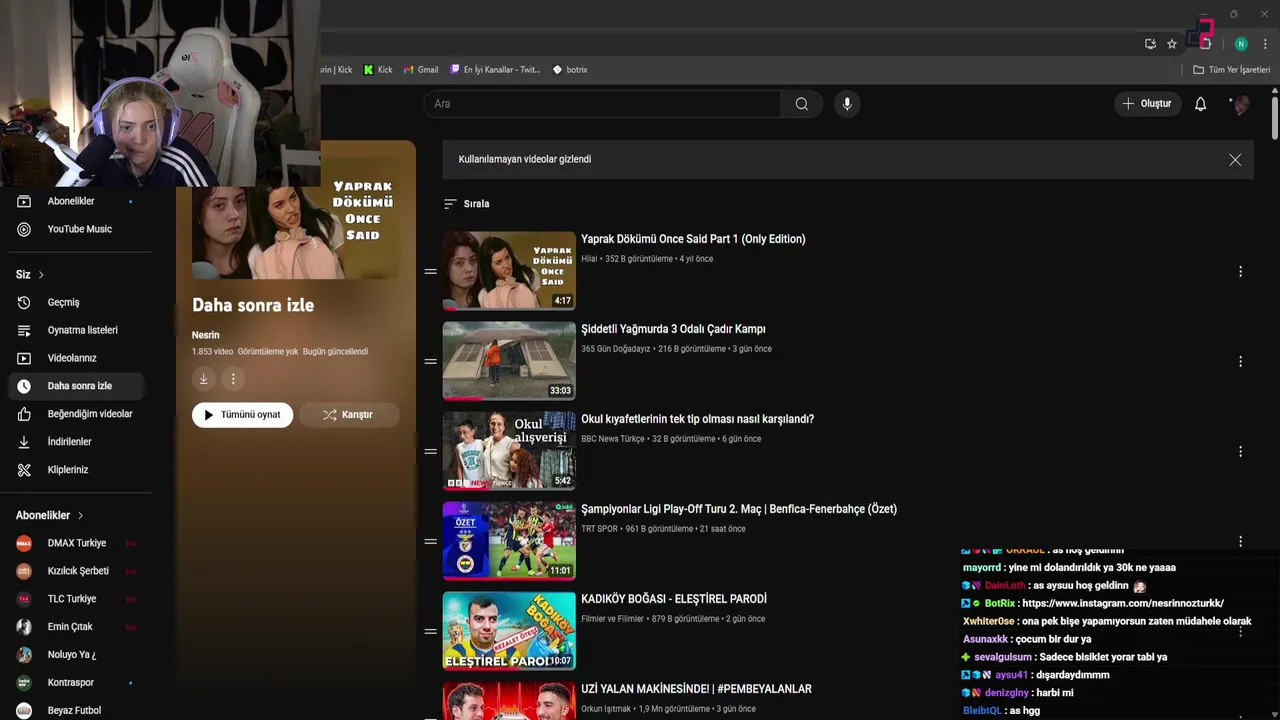Click the Ara search input field

(602, 104)
